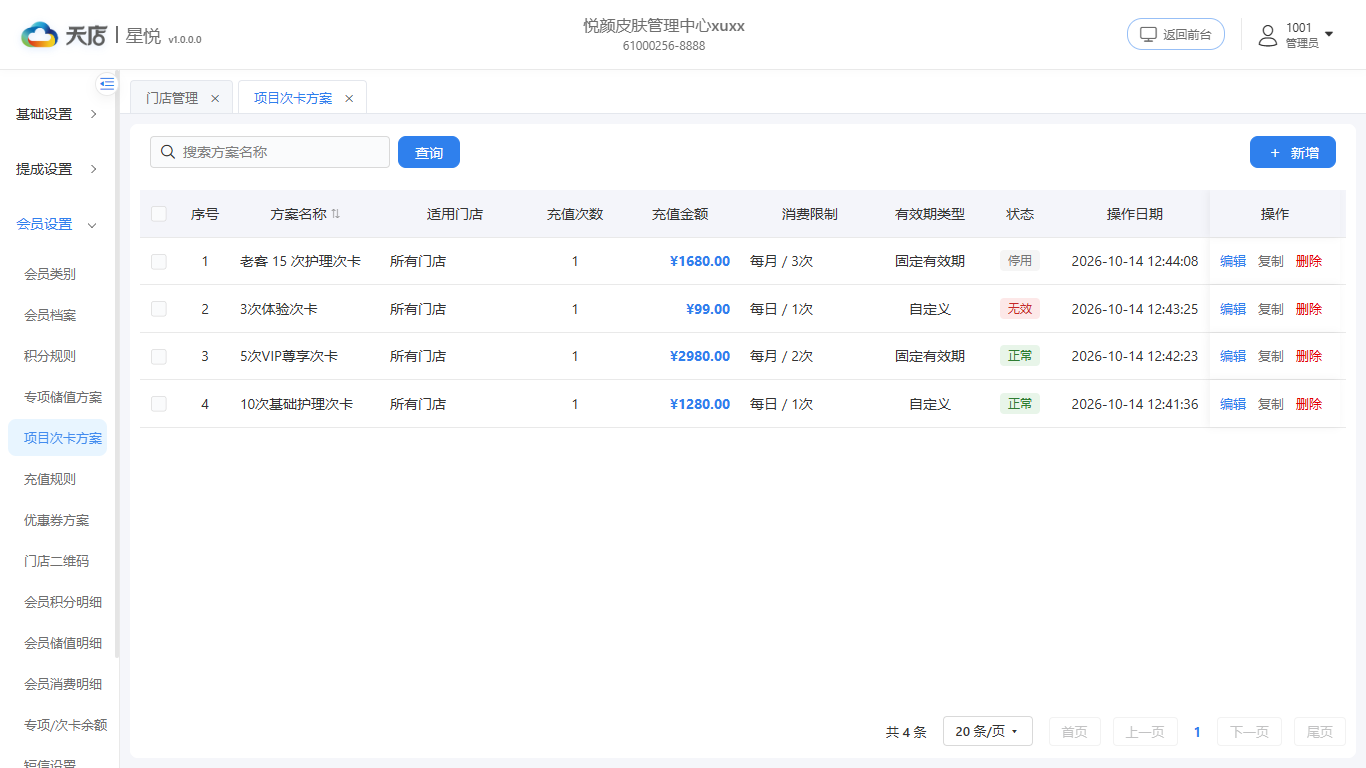Close the 项目次卡方案 tab
The image size is (1366, 768).
tap(349, 98)
